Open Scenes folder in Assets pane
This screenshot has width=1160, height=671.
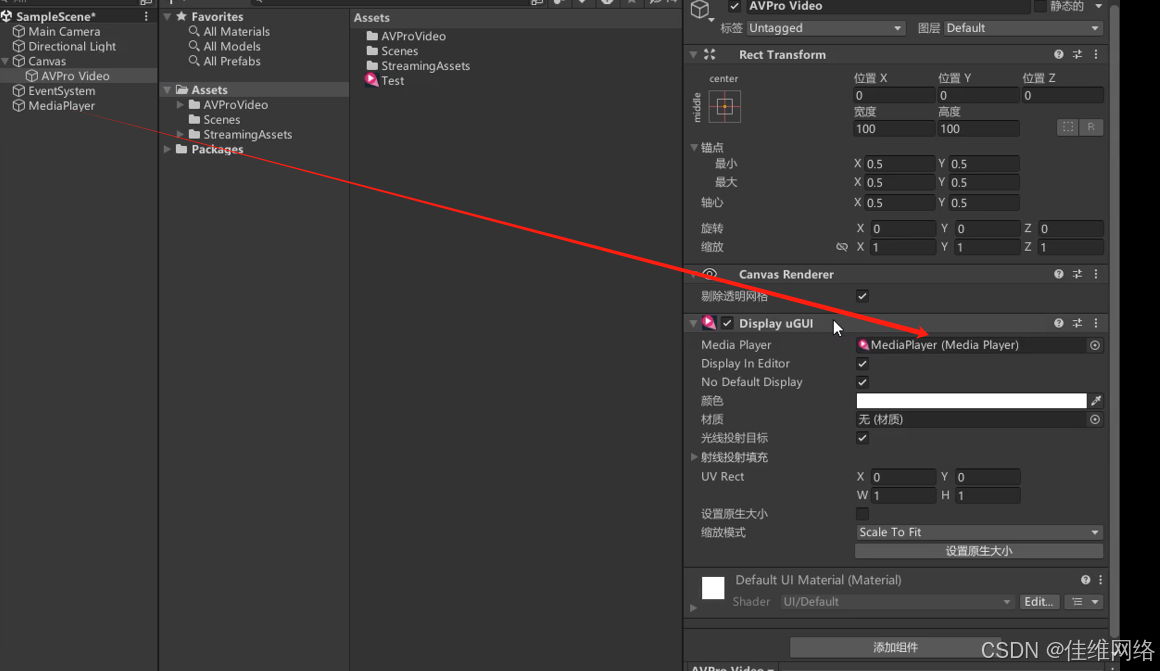[399, 50]
